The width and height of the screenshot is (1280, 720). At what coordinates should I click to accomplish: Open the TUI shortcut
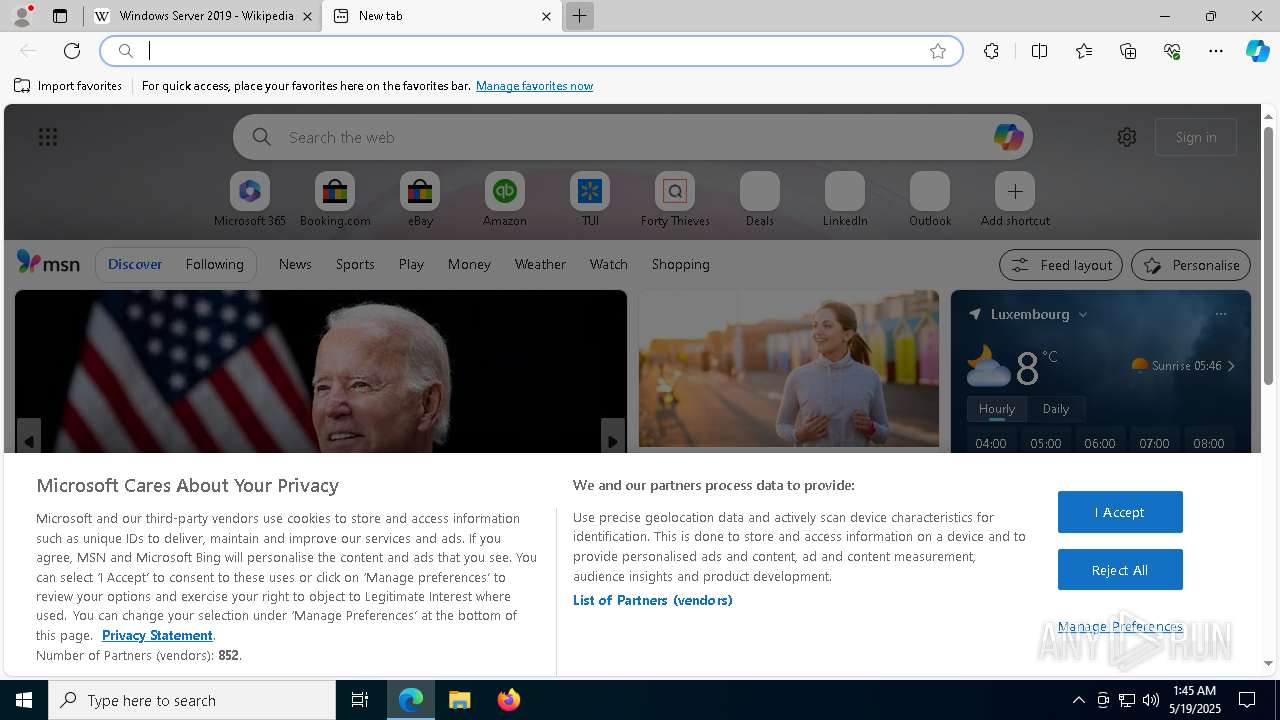coord(590,200)
